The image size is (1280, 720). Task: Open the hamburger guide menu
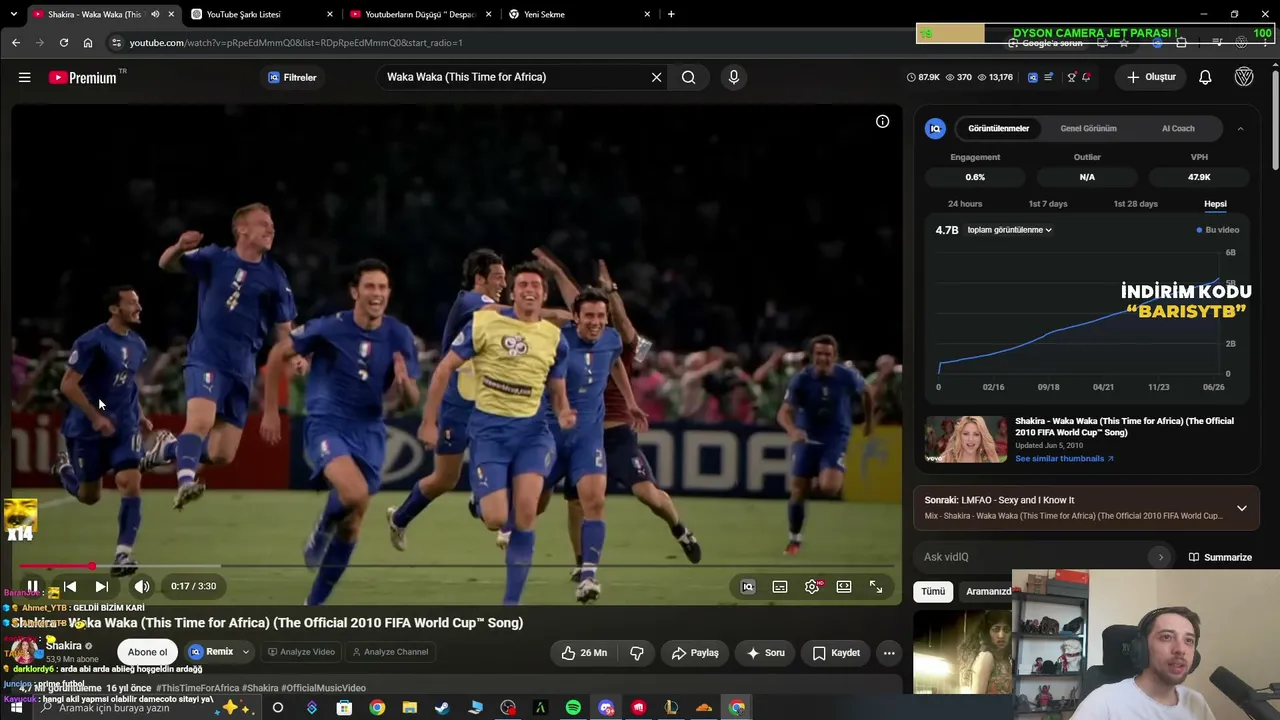click(x=25, y=77)
